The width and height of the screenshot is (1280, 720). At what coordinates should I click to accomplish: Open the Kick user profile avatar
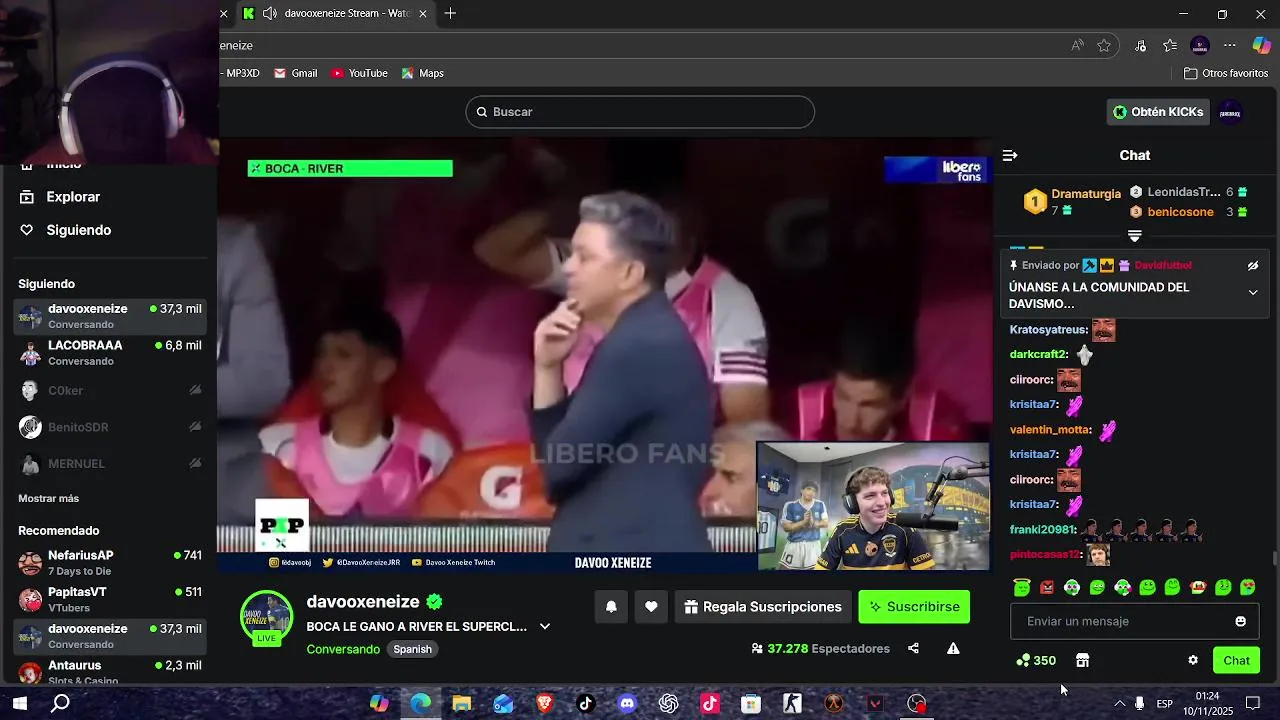[x=1231, y=112]
